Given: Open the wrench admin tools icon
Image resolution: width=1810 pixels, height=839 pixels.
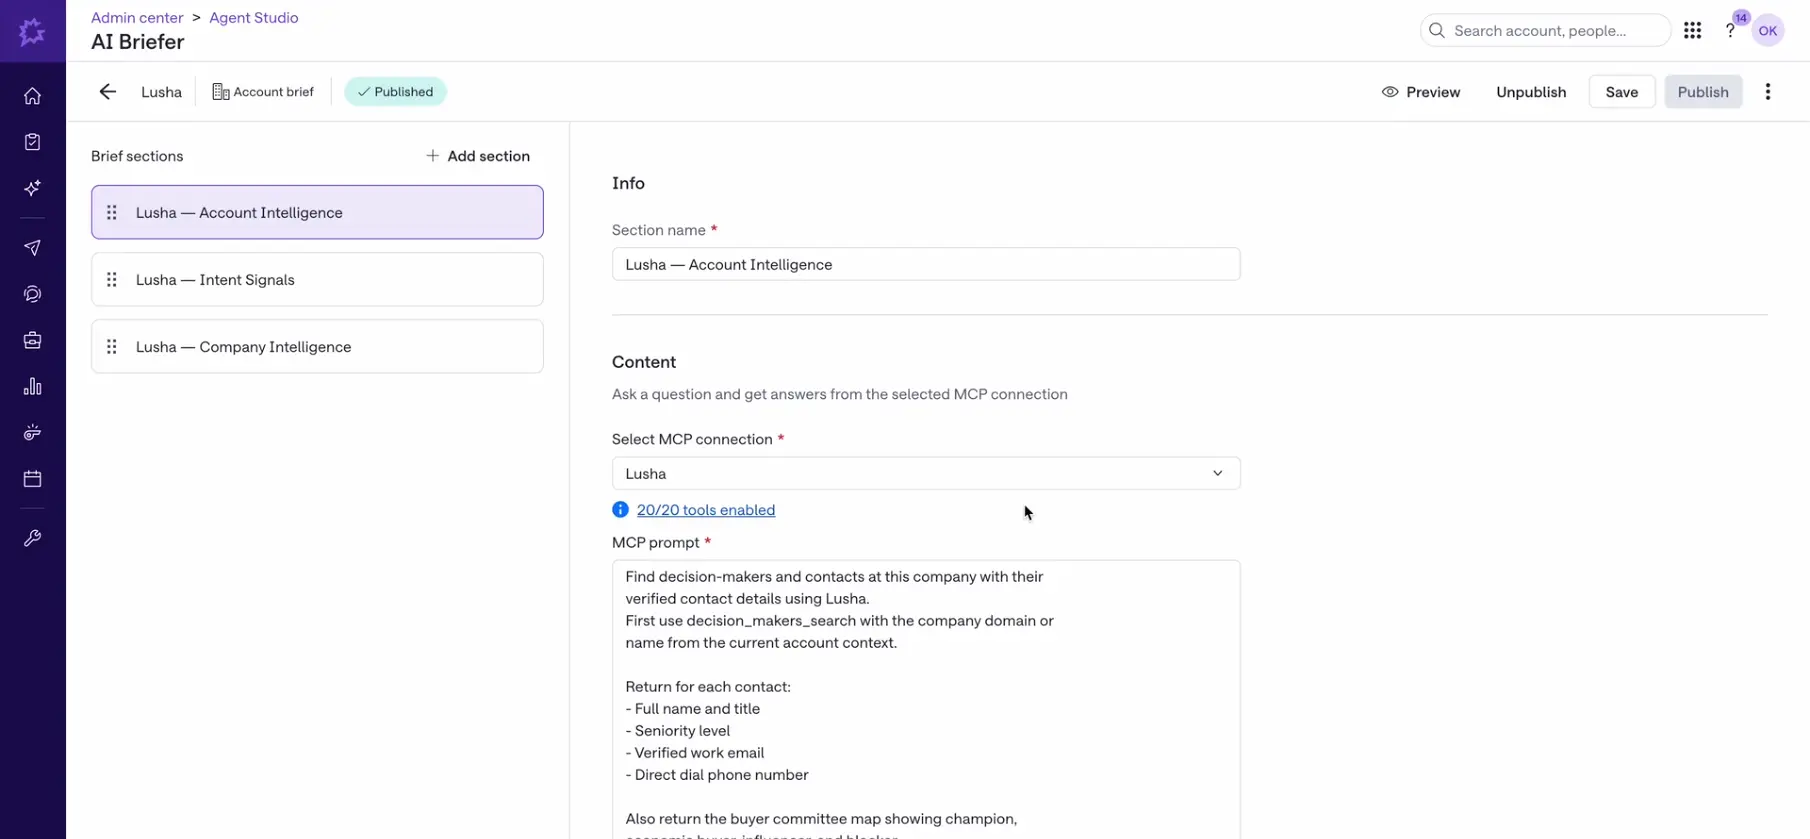Looking at the screenshot, I should pos(32,538).
